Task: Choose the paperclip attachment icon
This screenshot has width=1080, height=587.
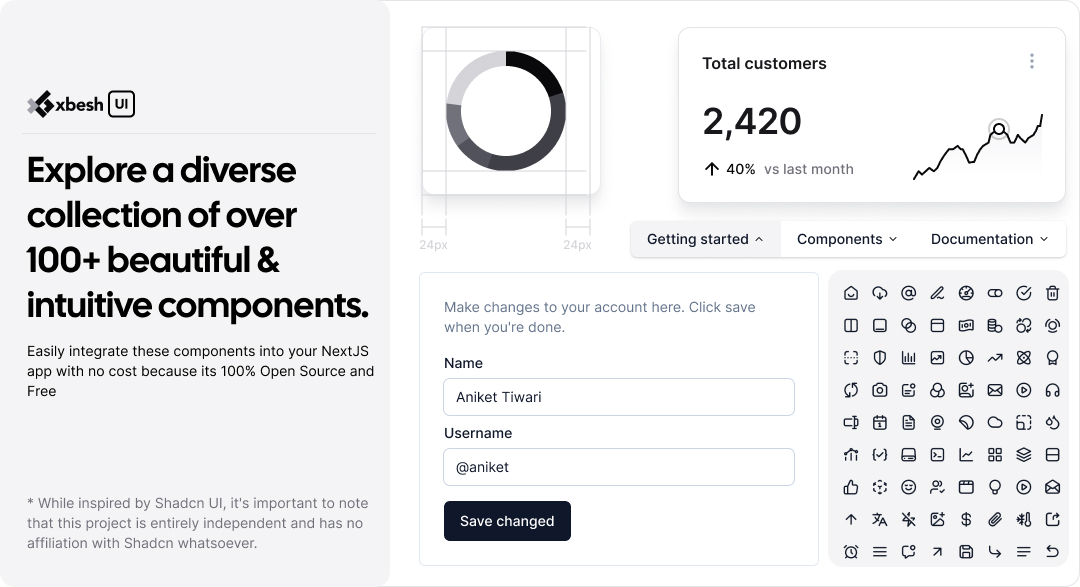Action: (995, 519)
